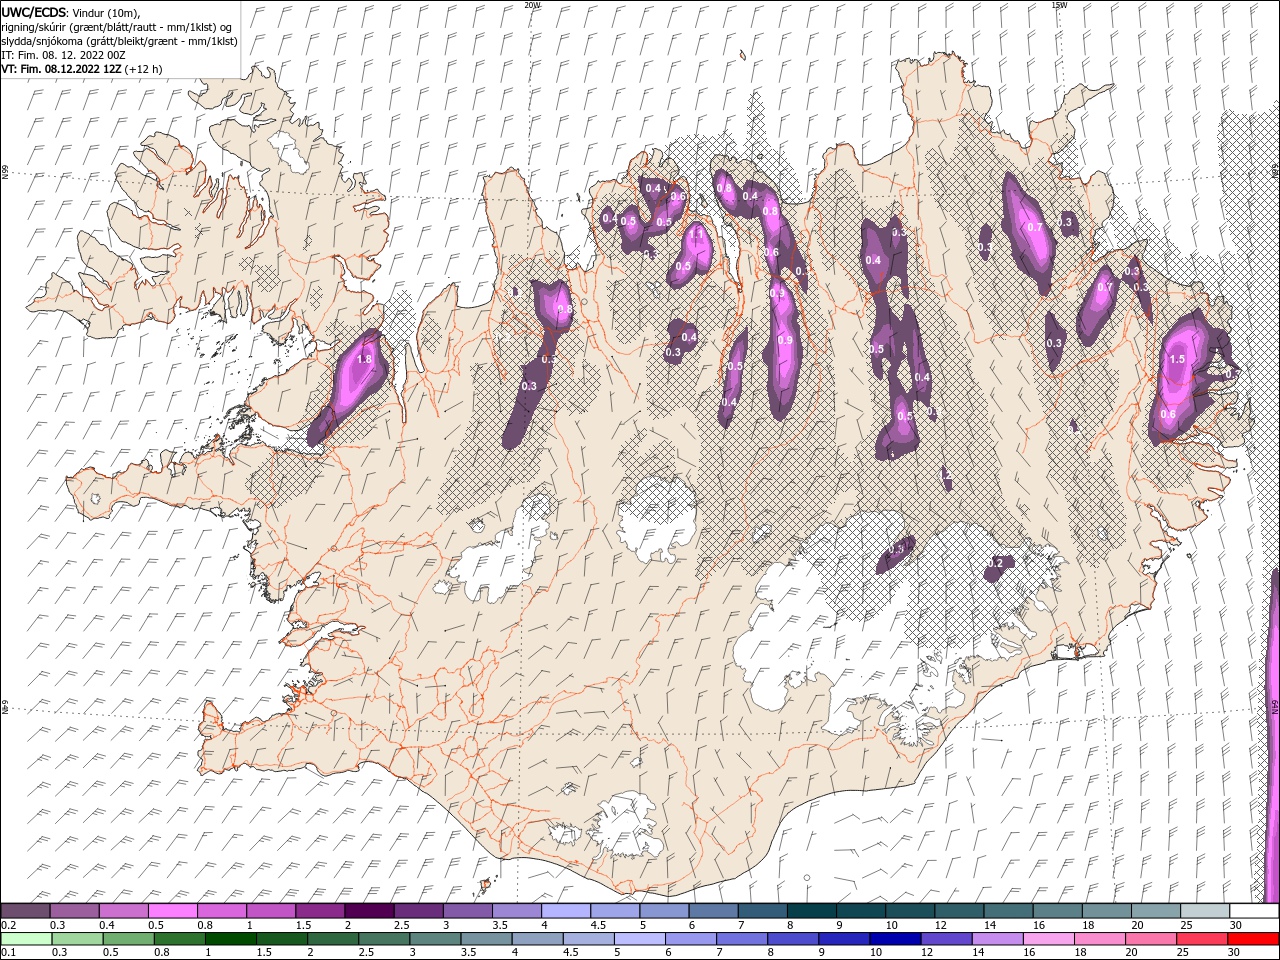Upper legend: pick pale grey swatch between 25 and 30

pos(1205,911)
